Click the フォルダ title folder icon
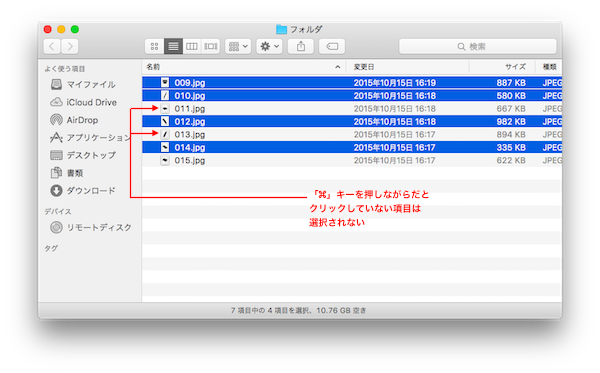The image size is (600, 373). 281,29
